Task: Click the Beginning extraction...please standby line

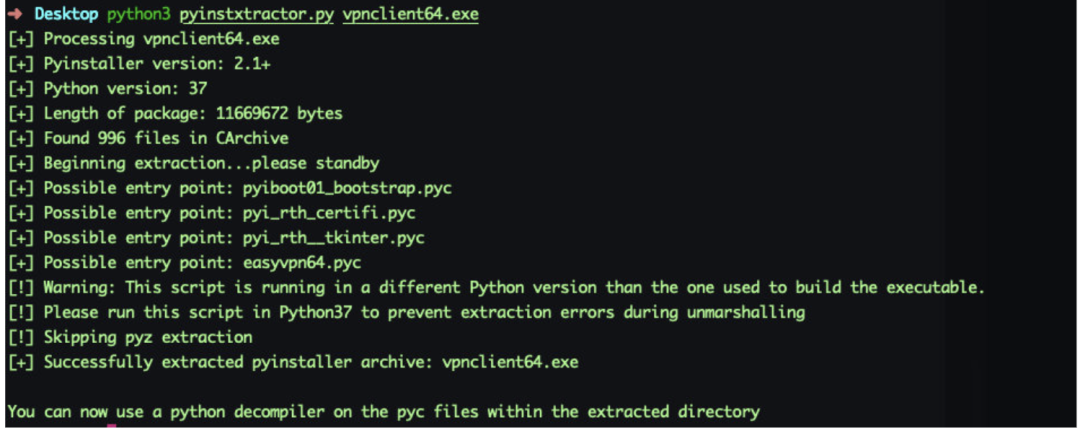Action: click(x=193, y=164)
